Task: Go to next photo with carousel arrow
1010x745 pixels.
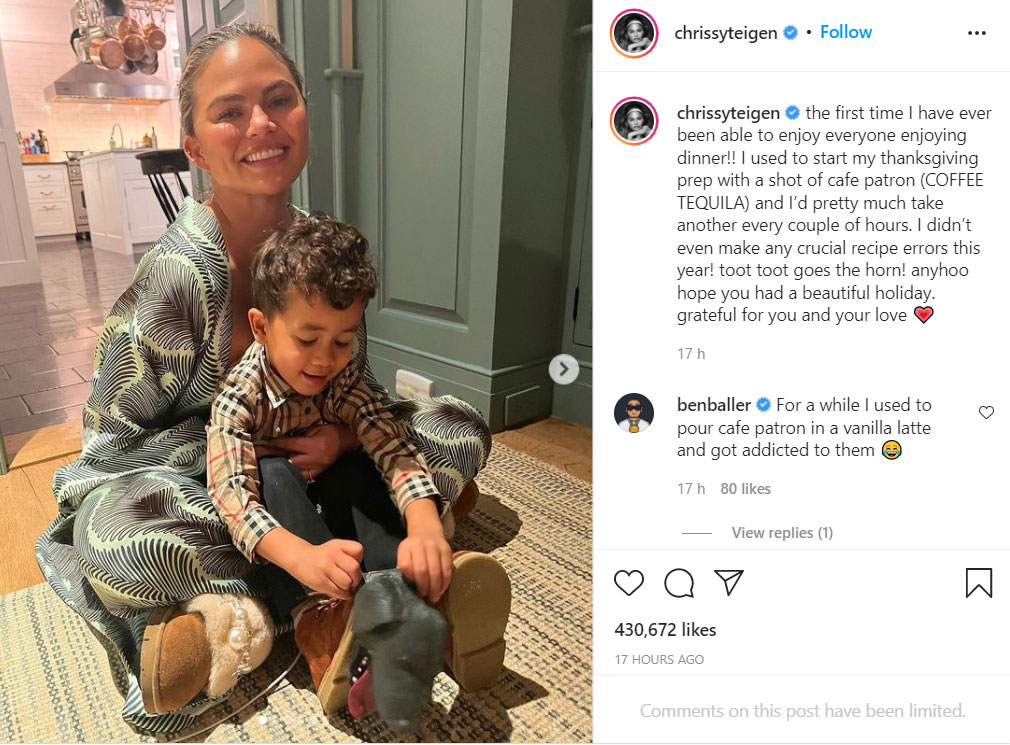Action: click(564, 369)
